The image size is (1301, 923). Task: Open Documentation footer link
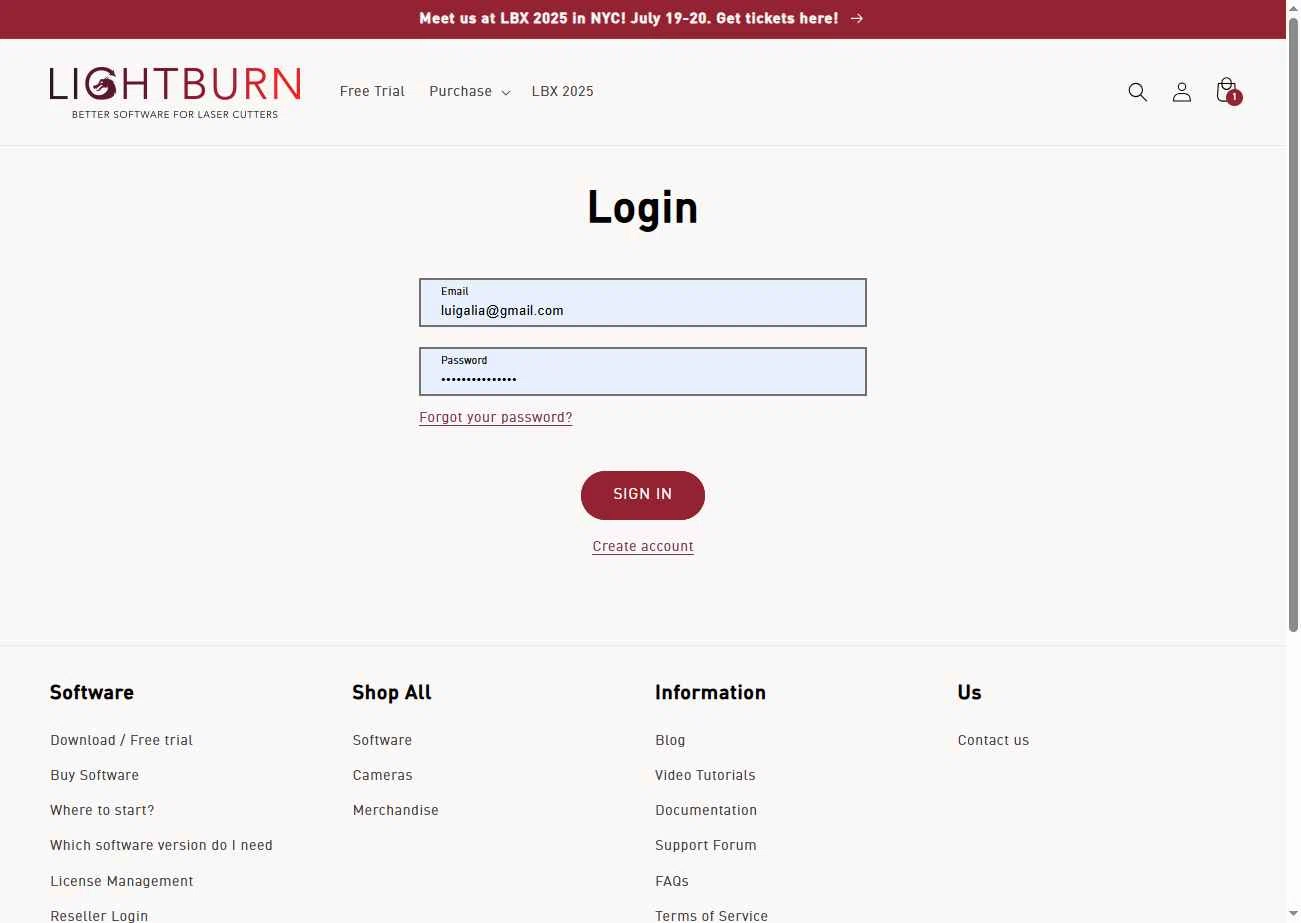(x=706, y=810)
